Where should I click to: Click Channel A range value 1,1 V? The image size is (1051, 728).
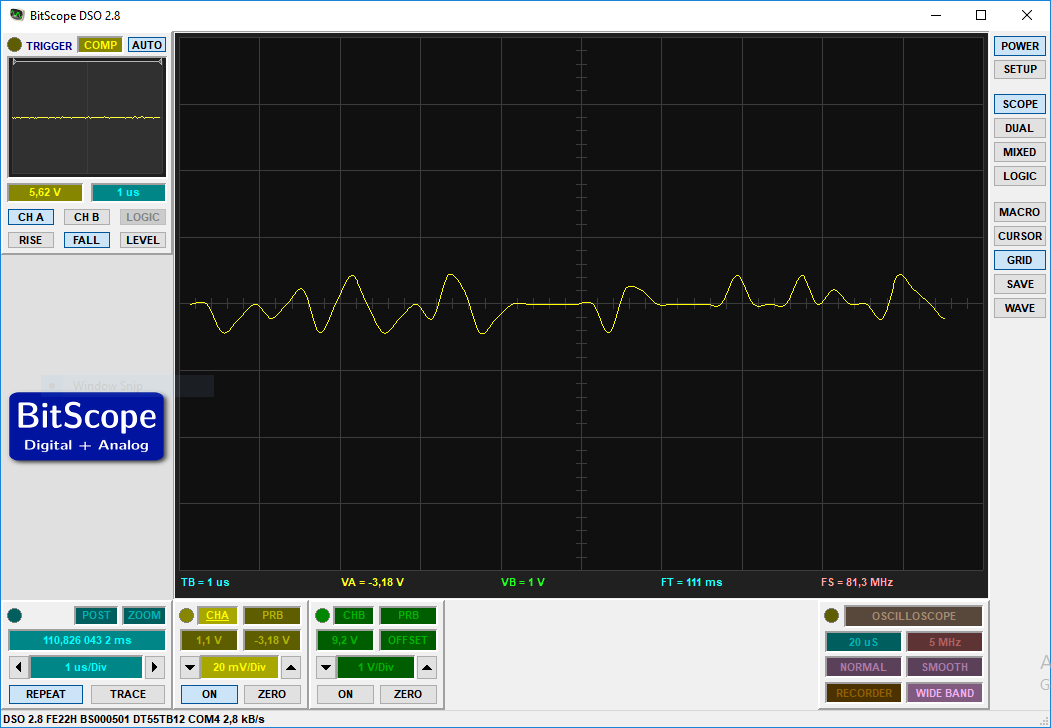click(x=209, y=640)
